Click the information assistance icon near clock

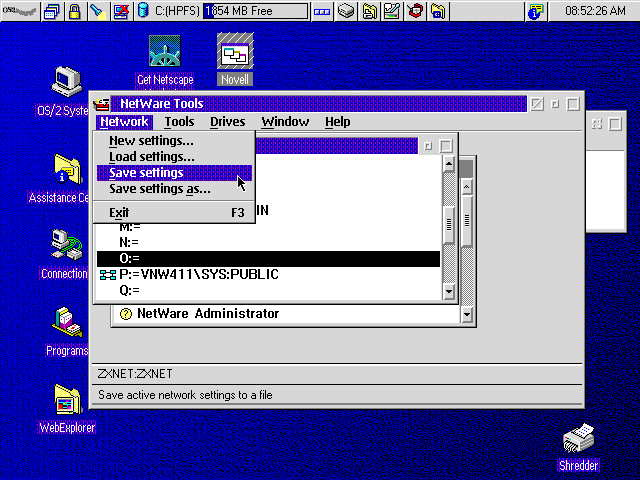[x=536, y=11]
